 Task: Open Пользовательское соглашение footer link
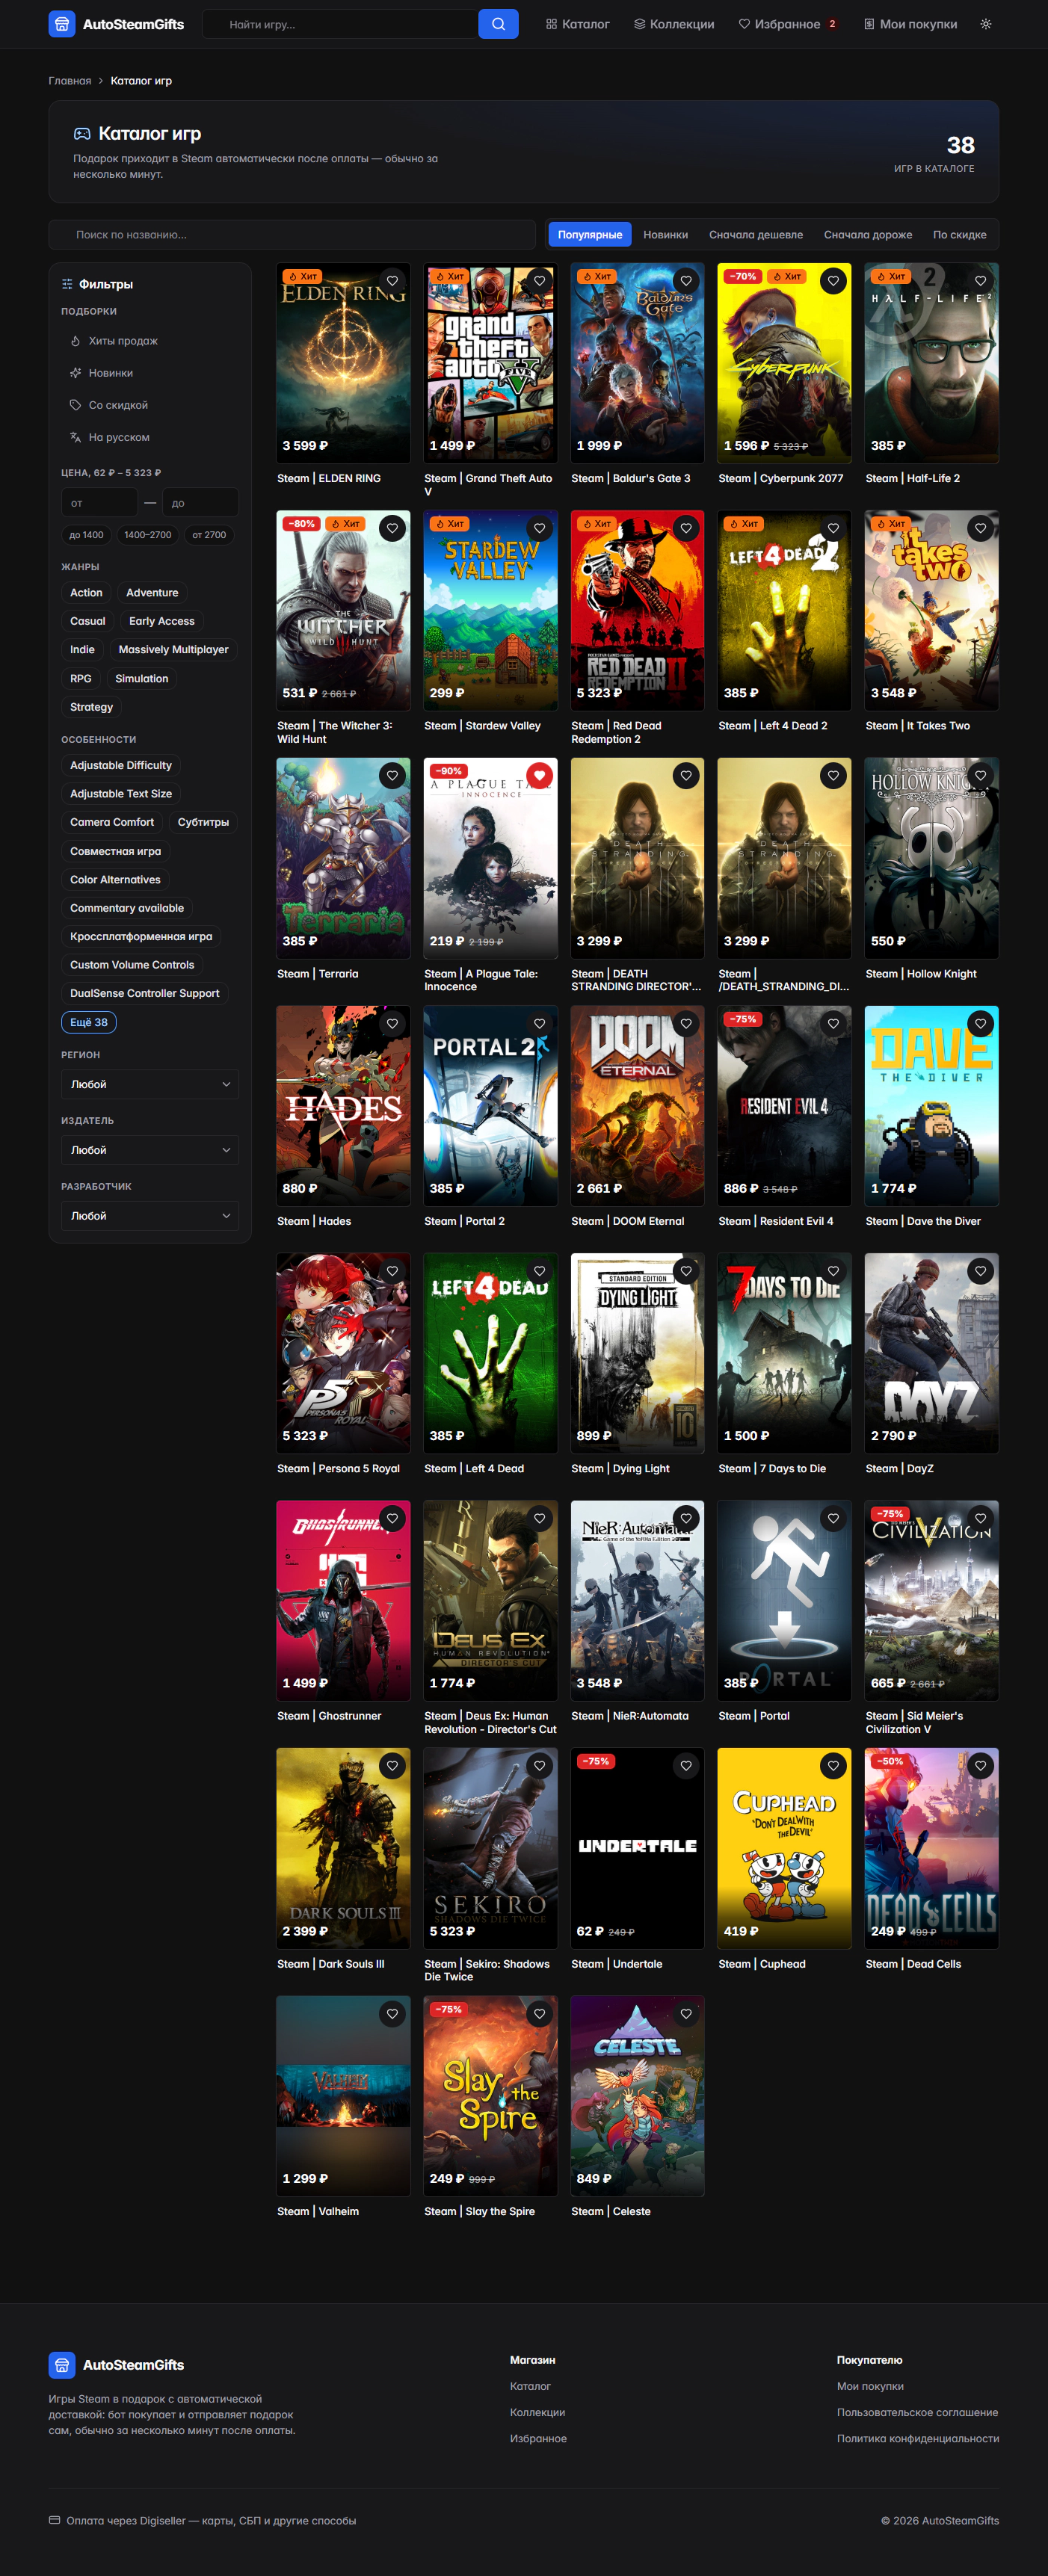click(x=917, y=2412)
